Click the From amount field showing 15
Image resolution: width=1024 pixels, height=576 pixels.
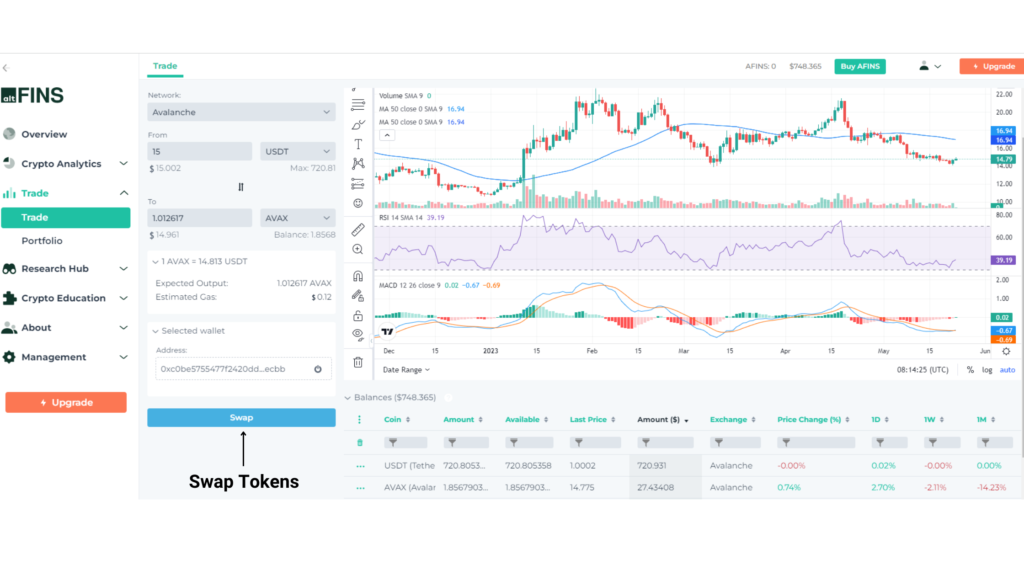coord(199,152)
